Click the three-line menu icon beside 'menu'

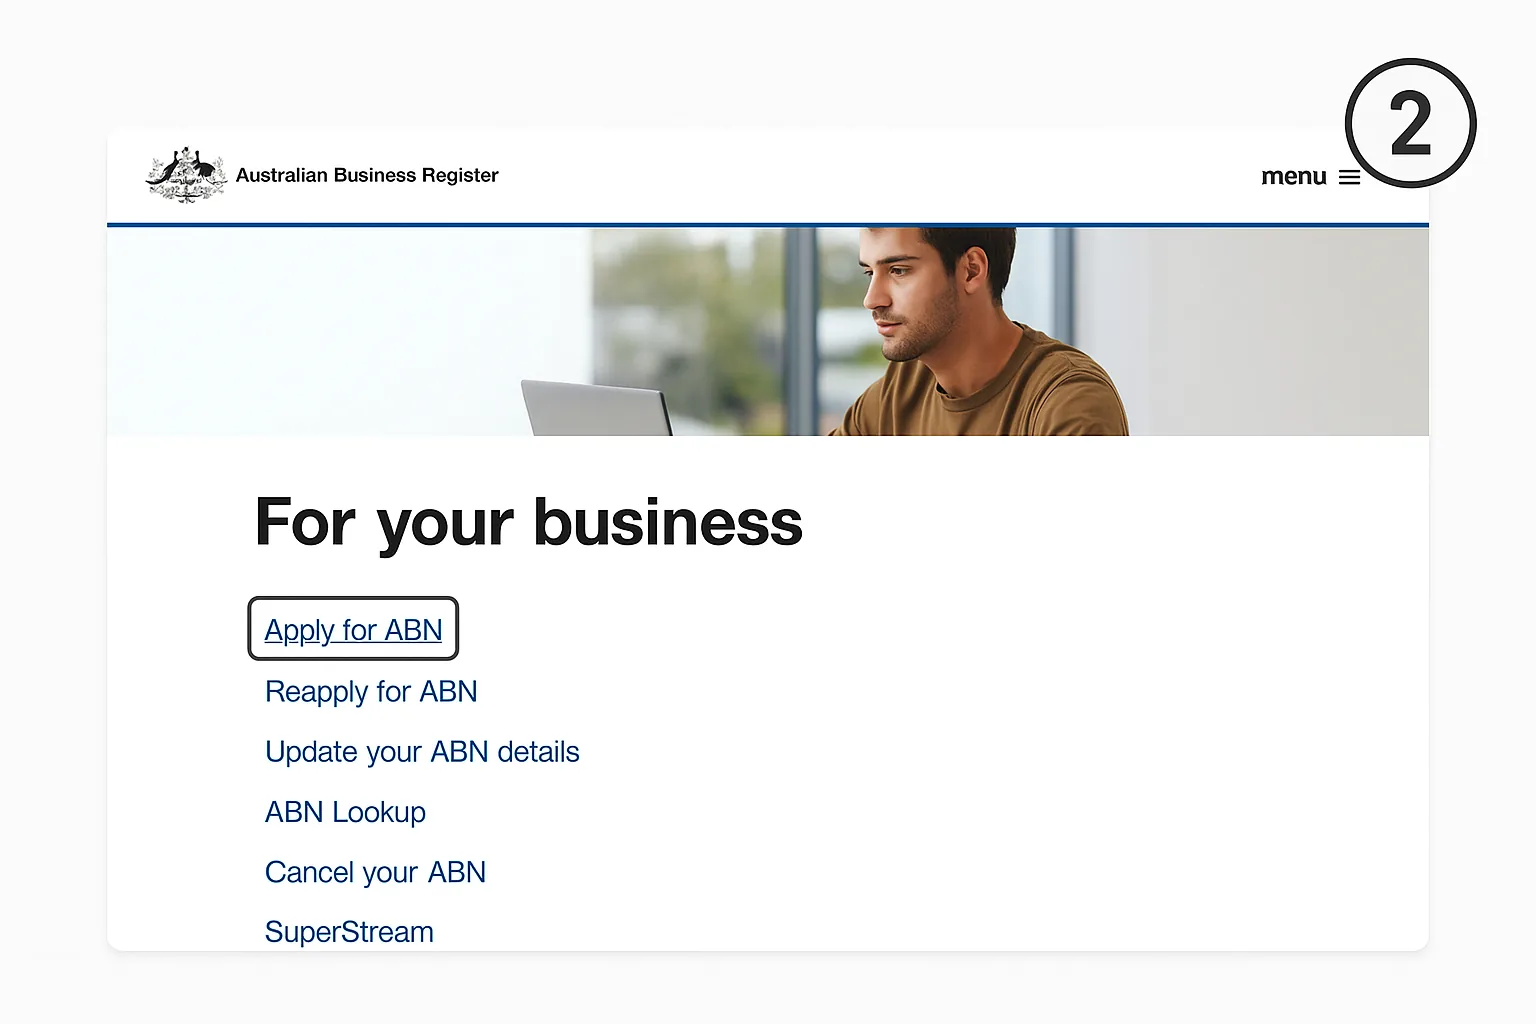1350,177
